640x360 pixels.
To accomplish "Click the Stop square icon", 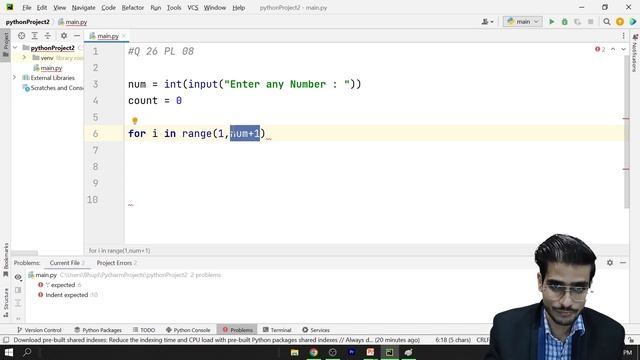I will [x=590, y=22].
